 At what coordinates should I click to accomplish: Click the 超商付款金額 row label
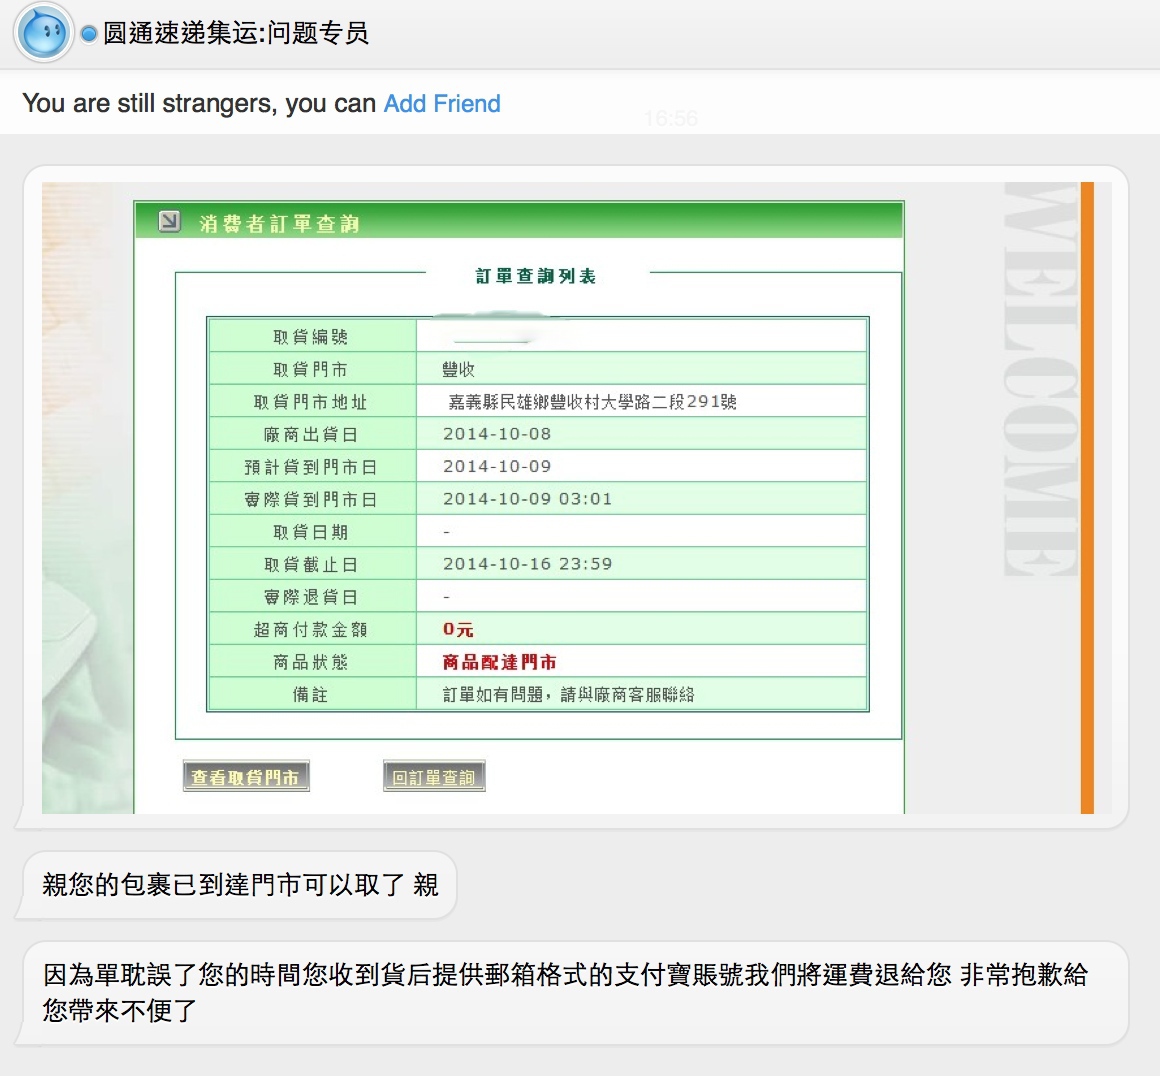coord(311,630)
